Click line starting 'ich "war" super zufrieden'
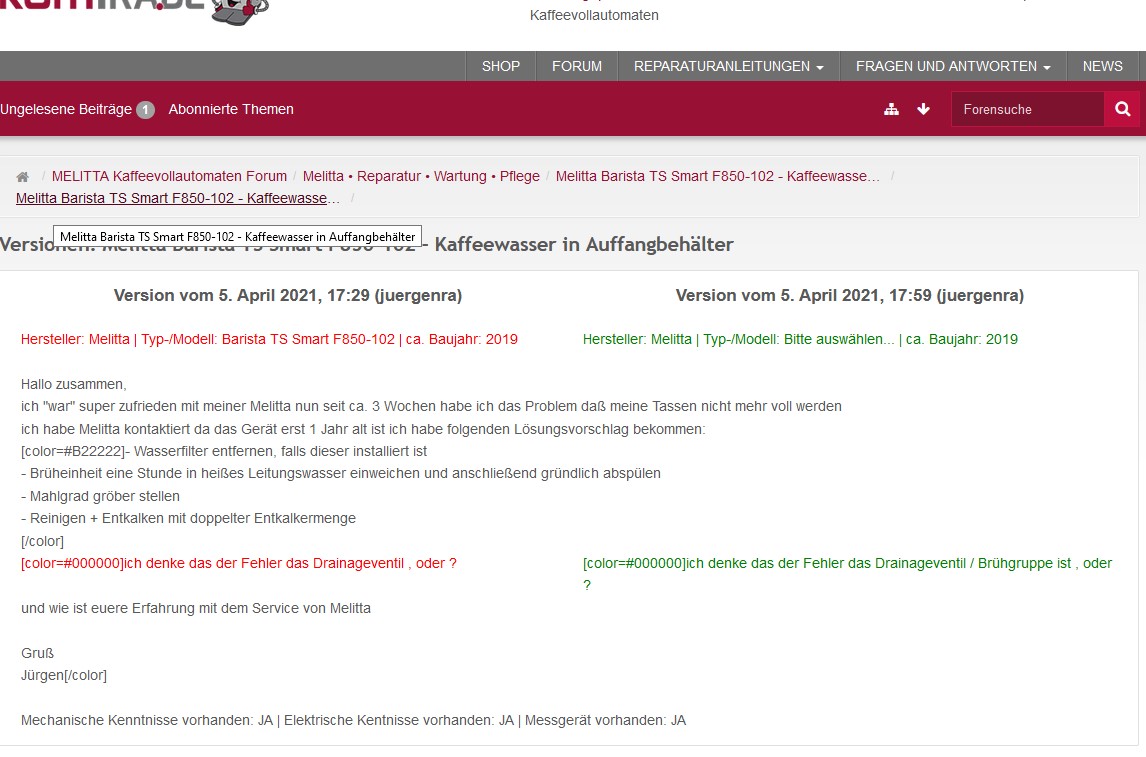Screen dimensions: 1146x757 click(431, 406)
